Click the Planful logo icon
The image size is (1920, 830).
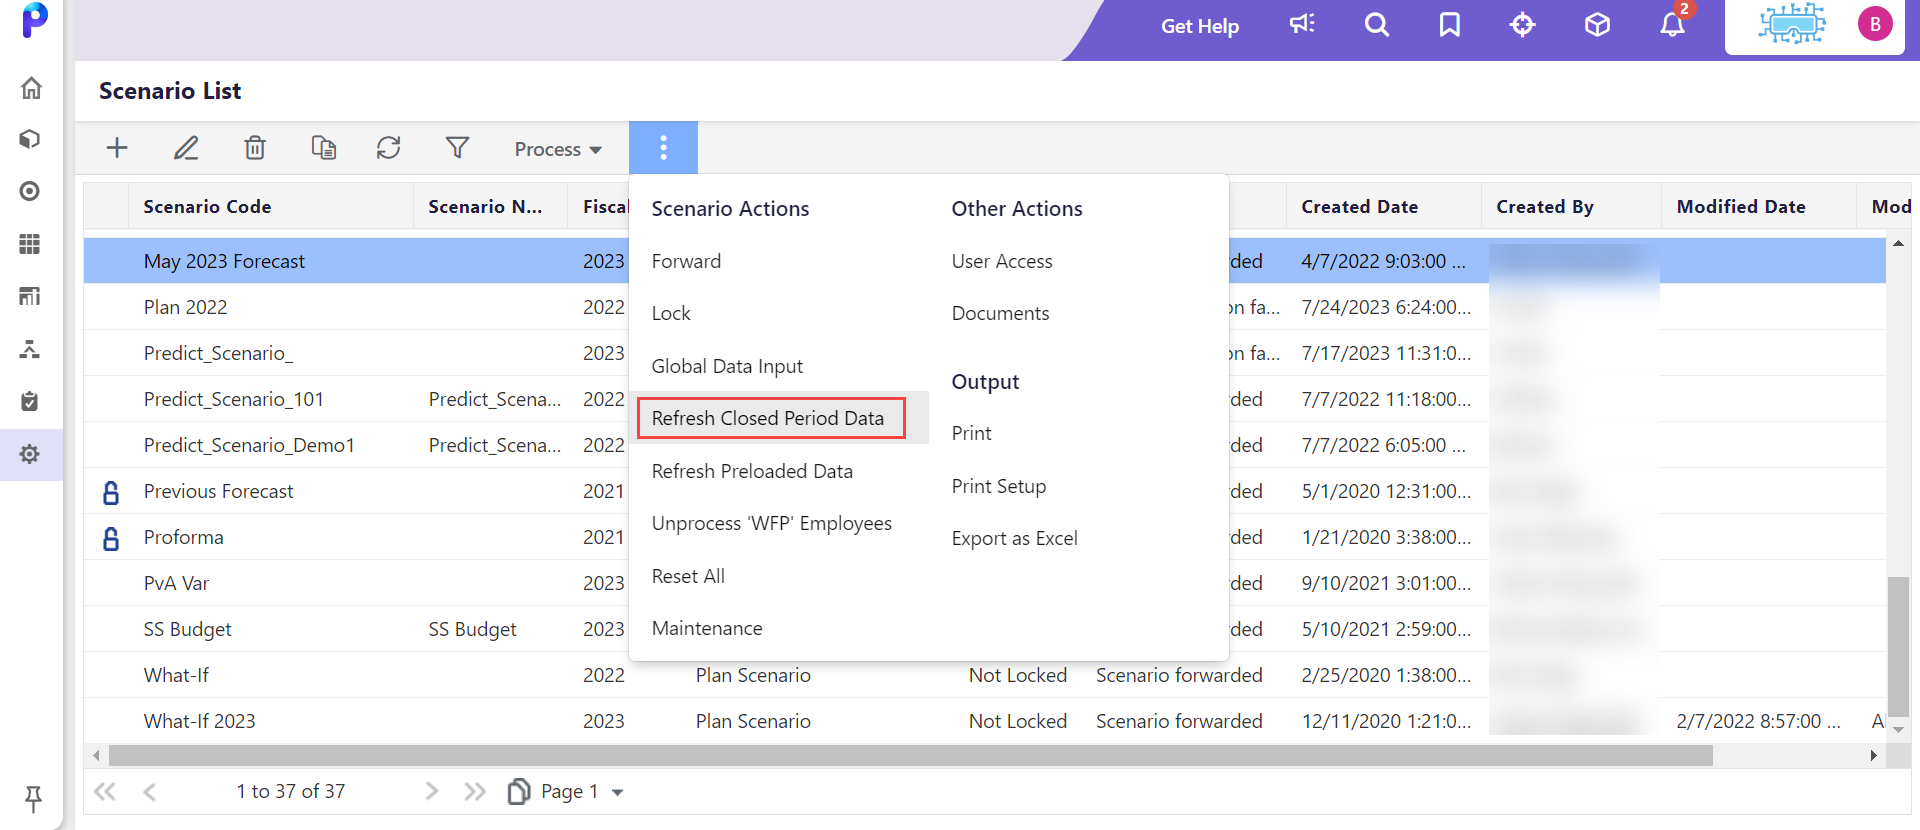34,20
